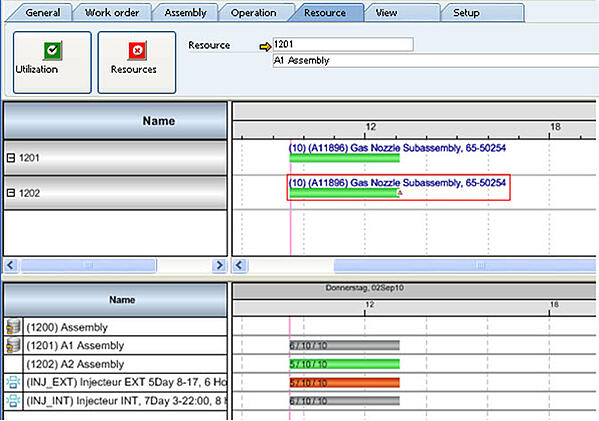This screenshot has height=421, width=599.
Task: Click the lower Name column header
Action: [x=115, y=300]
